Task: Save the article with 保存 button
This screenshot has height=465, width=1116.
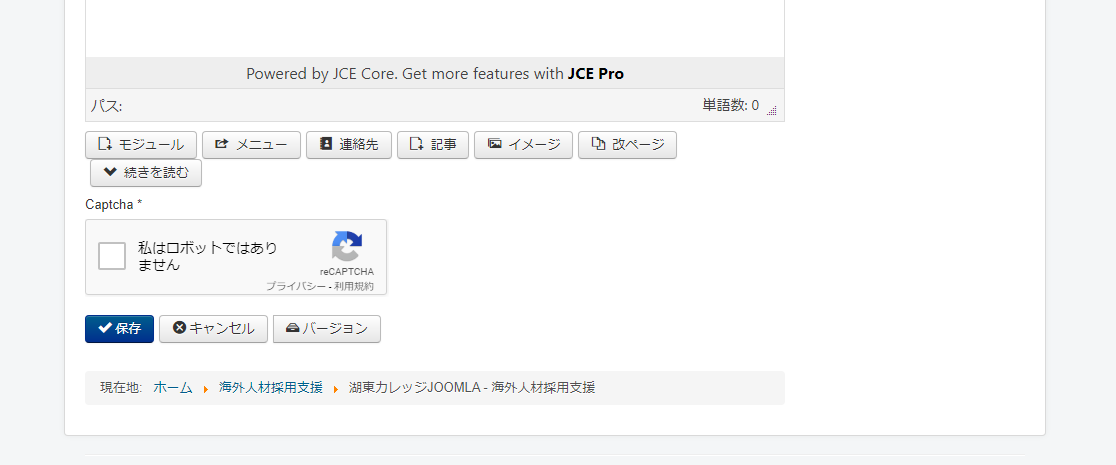Action: (119, 329)
